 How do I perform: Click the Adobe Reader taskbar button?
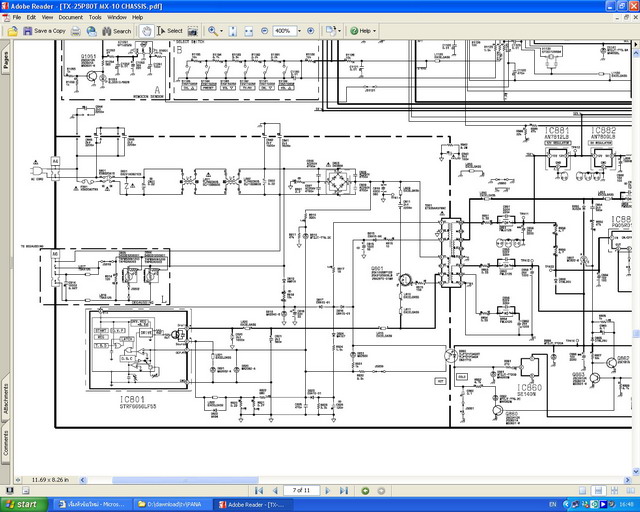[x=253, y=505]
